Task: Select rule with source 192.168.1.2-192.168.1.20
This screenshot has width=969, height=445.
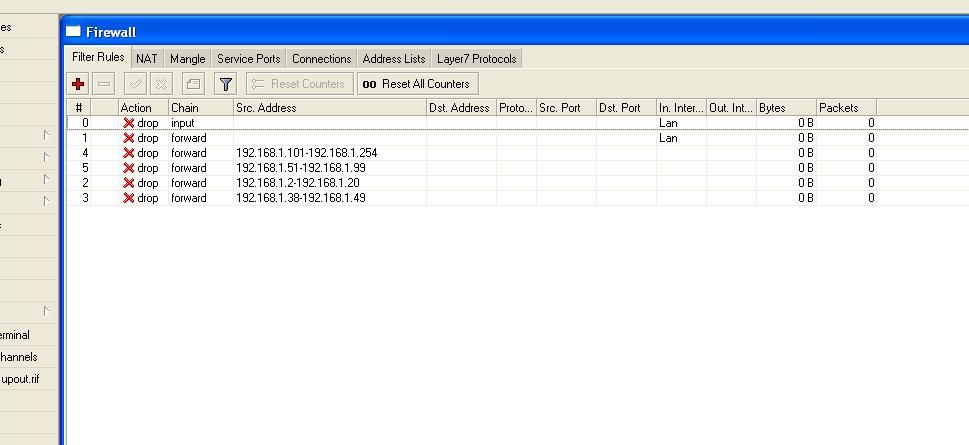Action: pos(298,183)
